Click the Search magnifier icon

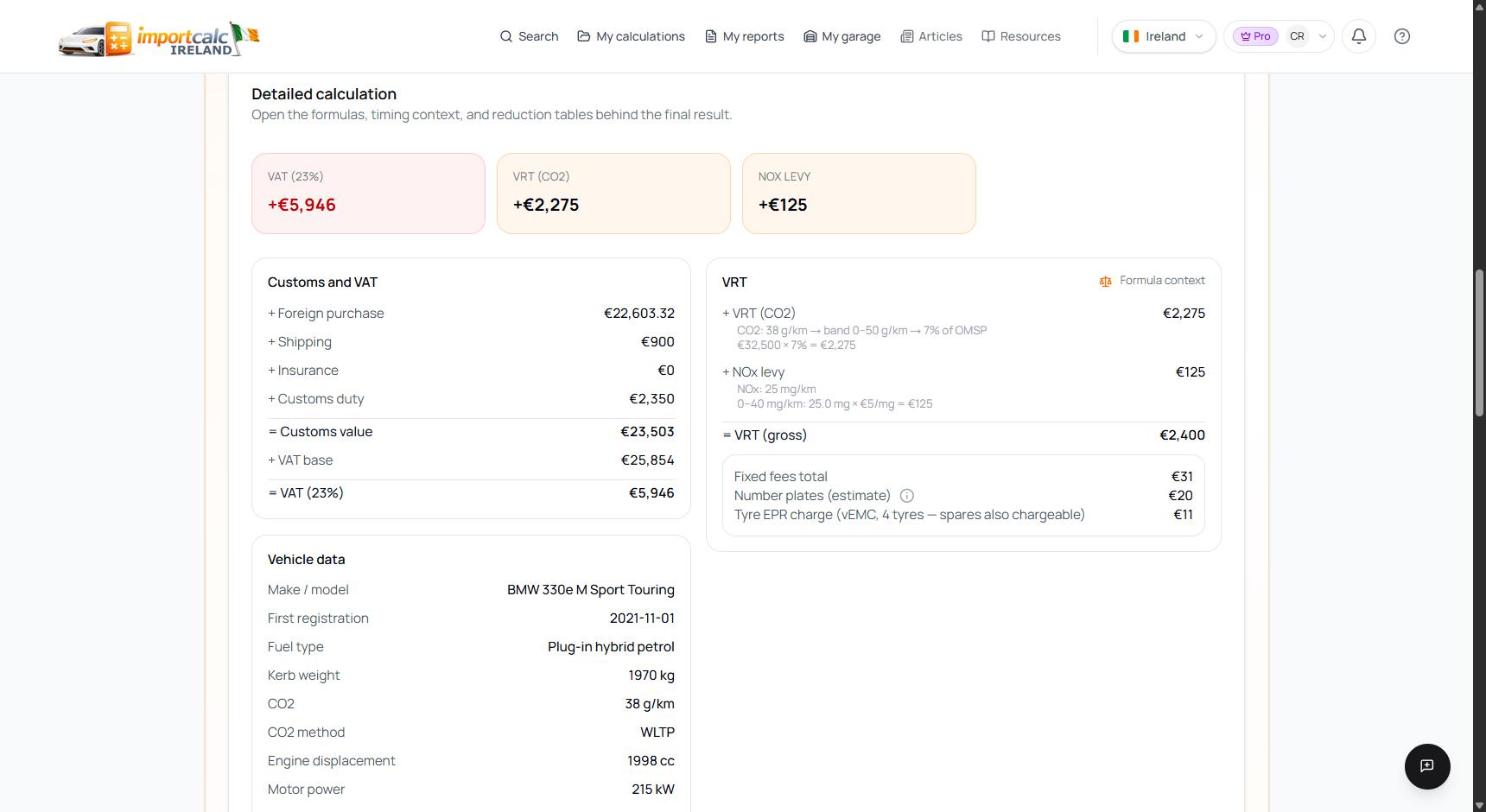[506, 36]
